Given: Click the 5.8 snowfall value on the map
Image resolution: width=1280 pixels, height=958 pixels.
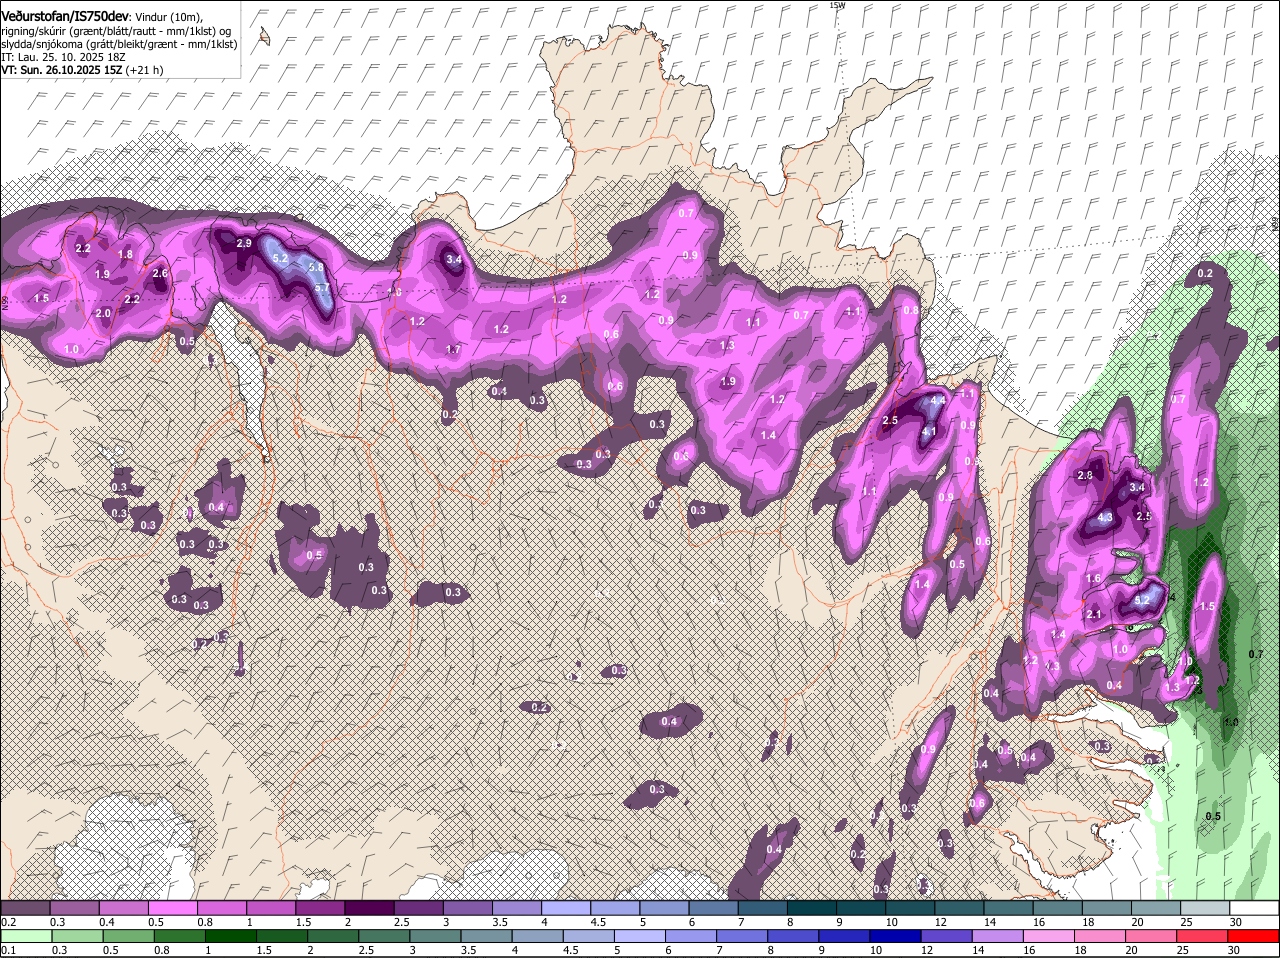Looking at the screenshot, I should pyautogui.click(x=316, y=268).
